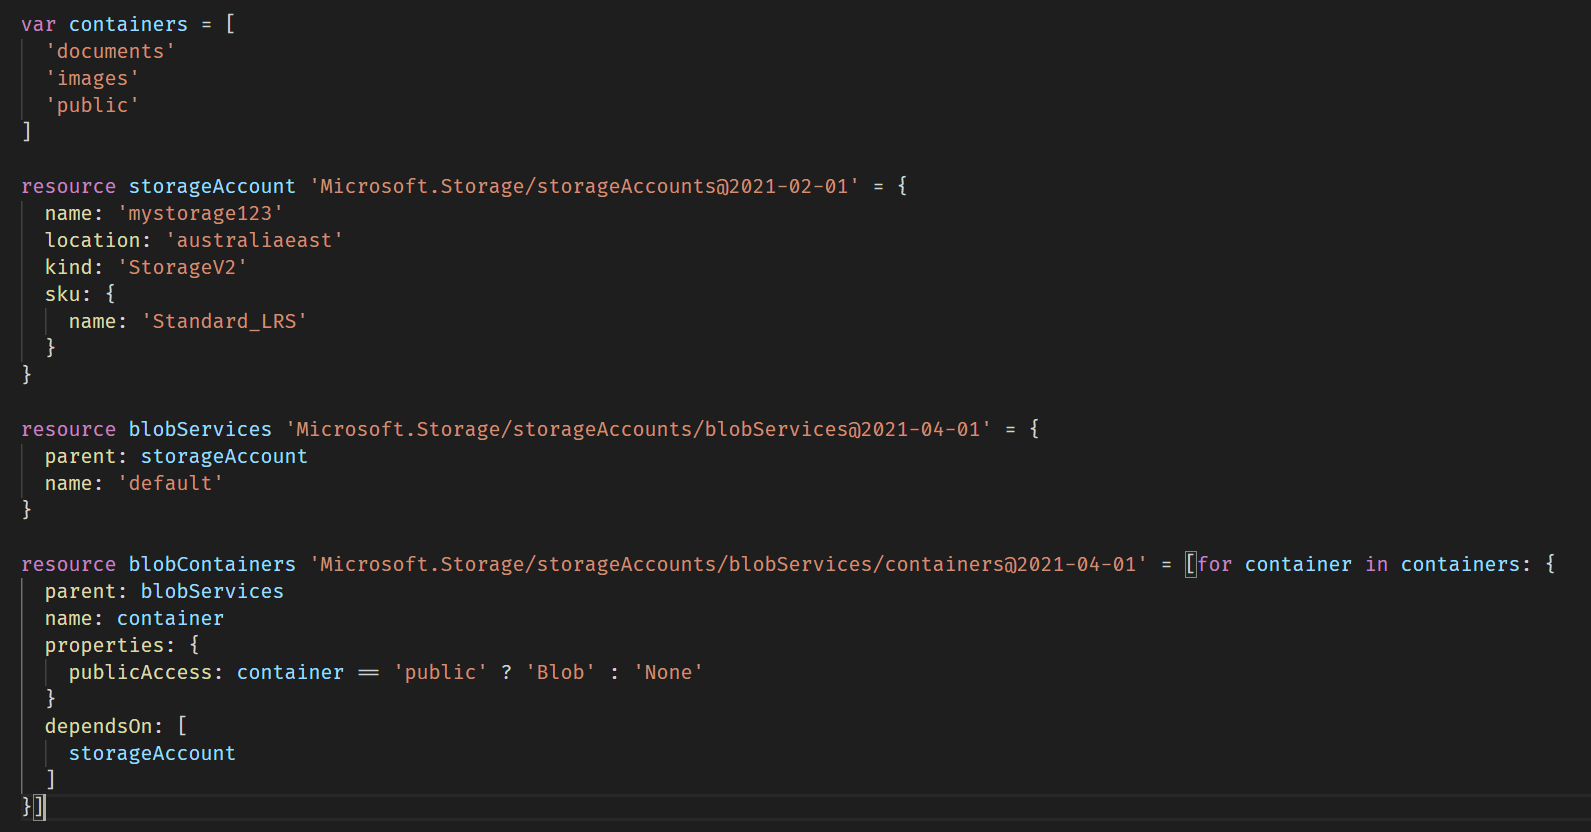Viewport: 1591px width, 832px height.
Task: Click the blobContainers resource symbol name
Action: 212,564
